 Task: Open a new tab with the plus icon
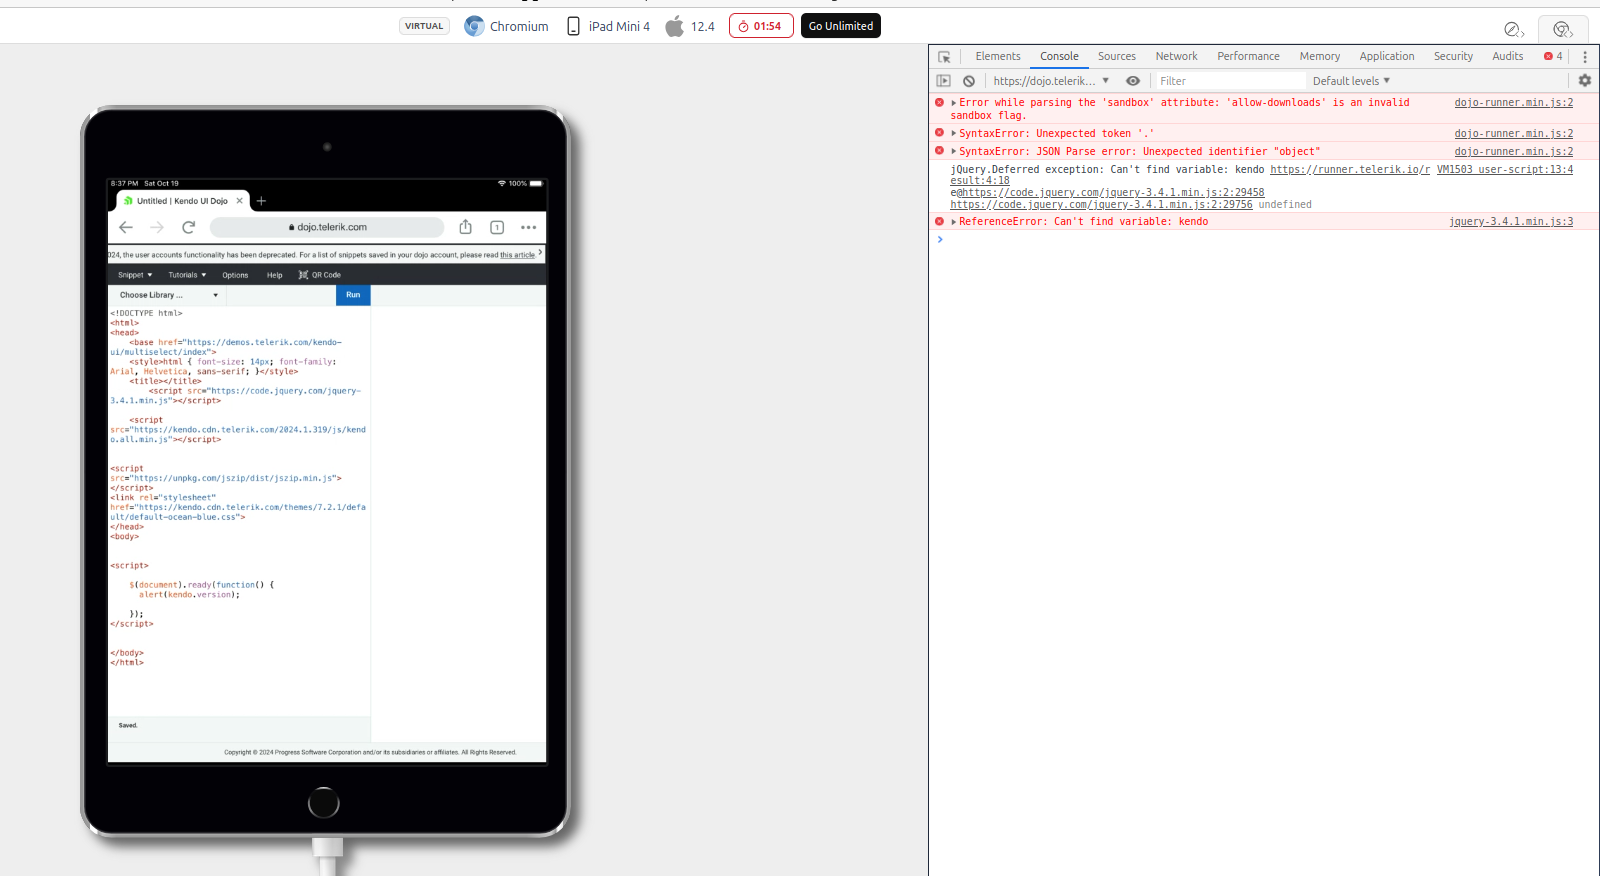[x=261, y=201]
